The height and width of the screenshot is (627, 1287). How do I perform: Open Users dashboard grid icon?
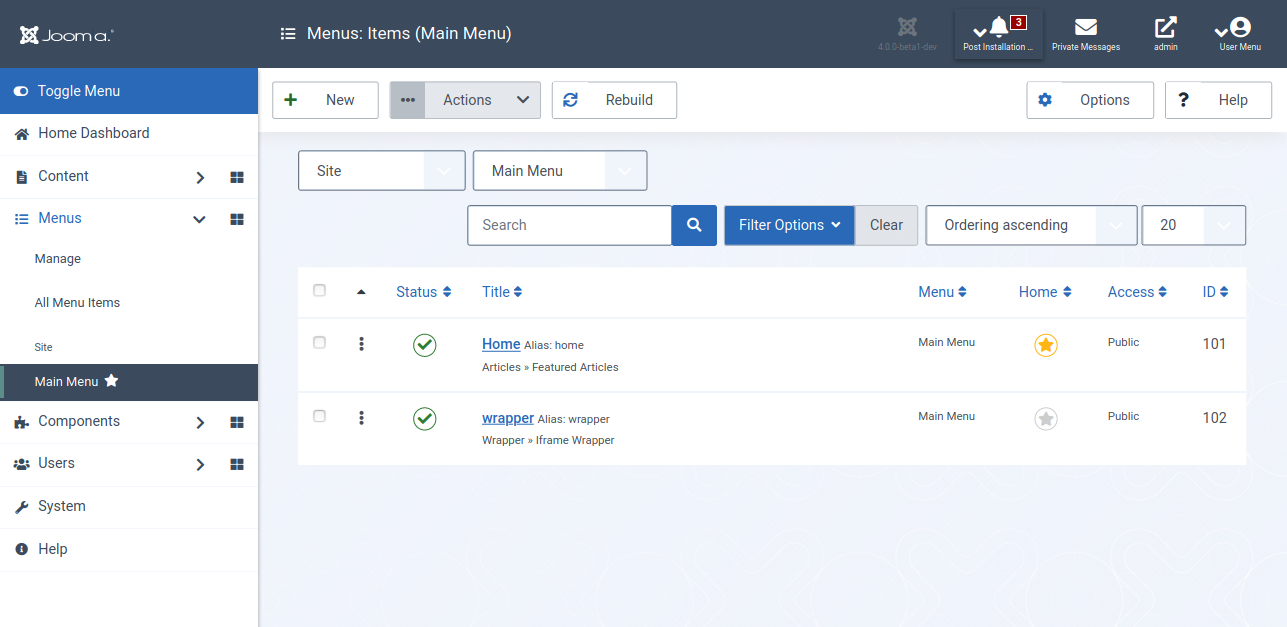coord(237,464)
